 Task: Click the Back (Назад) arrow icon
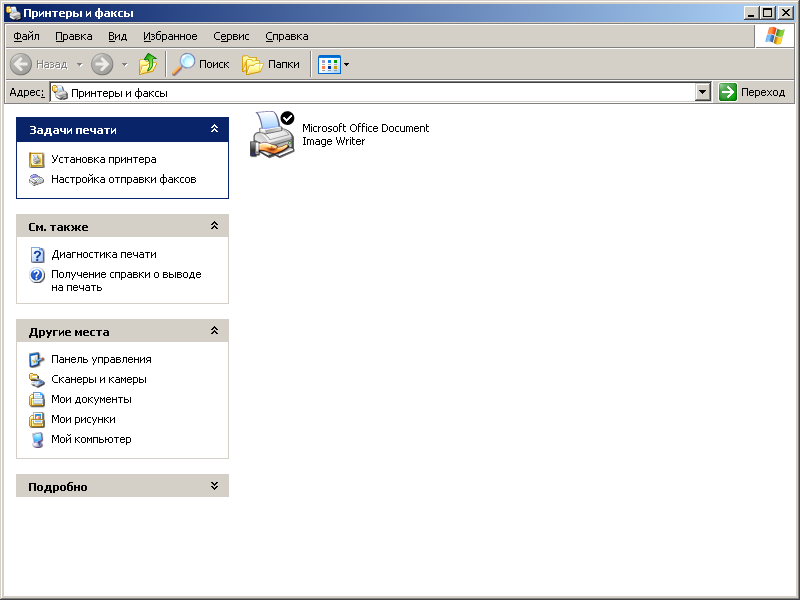tap(21, 64)
